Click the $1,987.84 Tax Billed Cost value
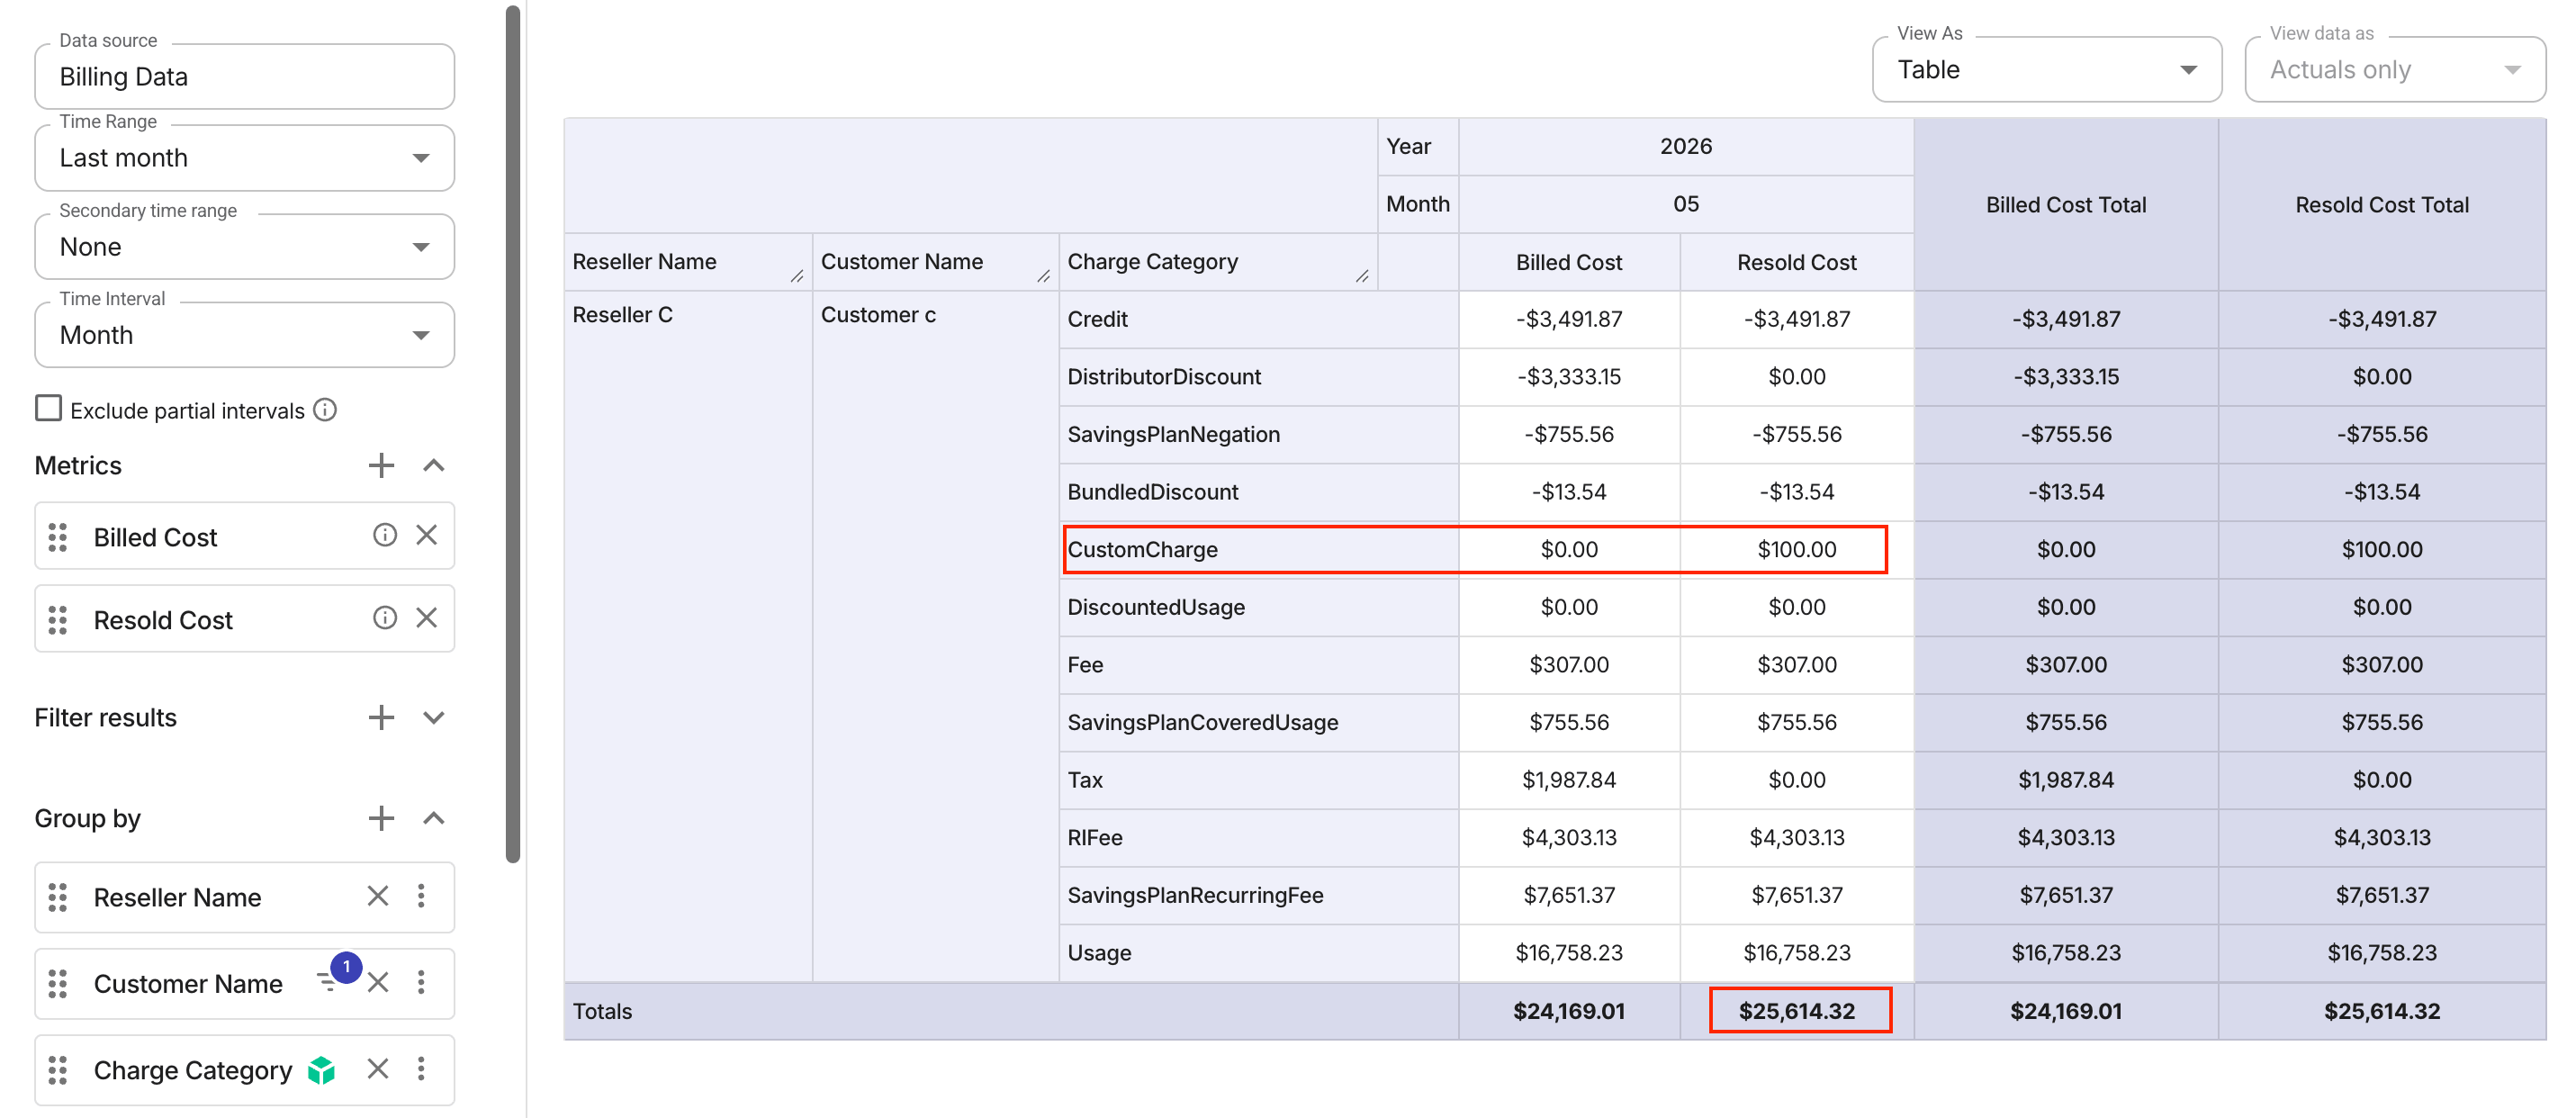This screenshot has width=2576, height=1118. pyautogui.click(x=1568, y=780)
